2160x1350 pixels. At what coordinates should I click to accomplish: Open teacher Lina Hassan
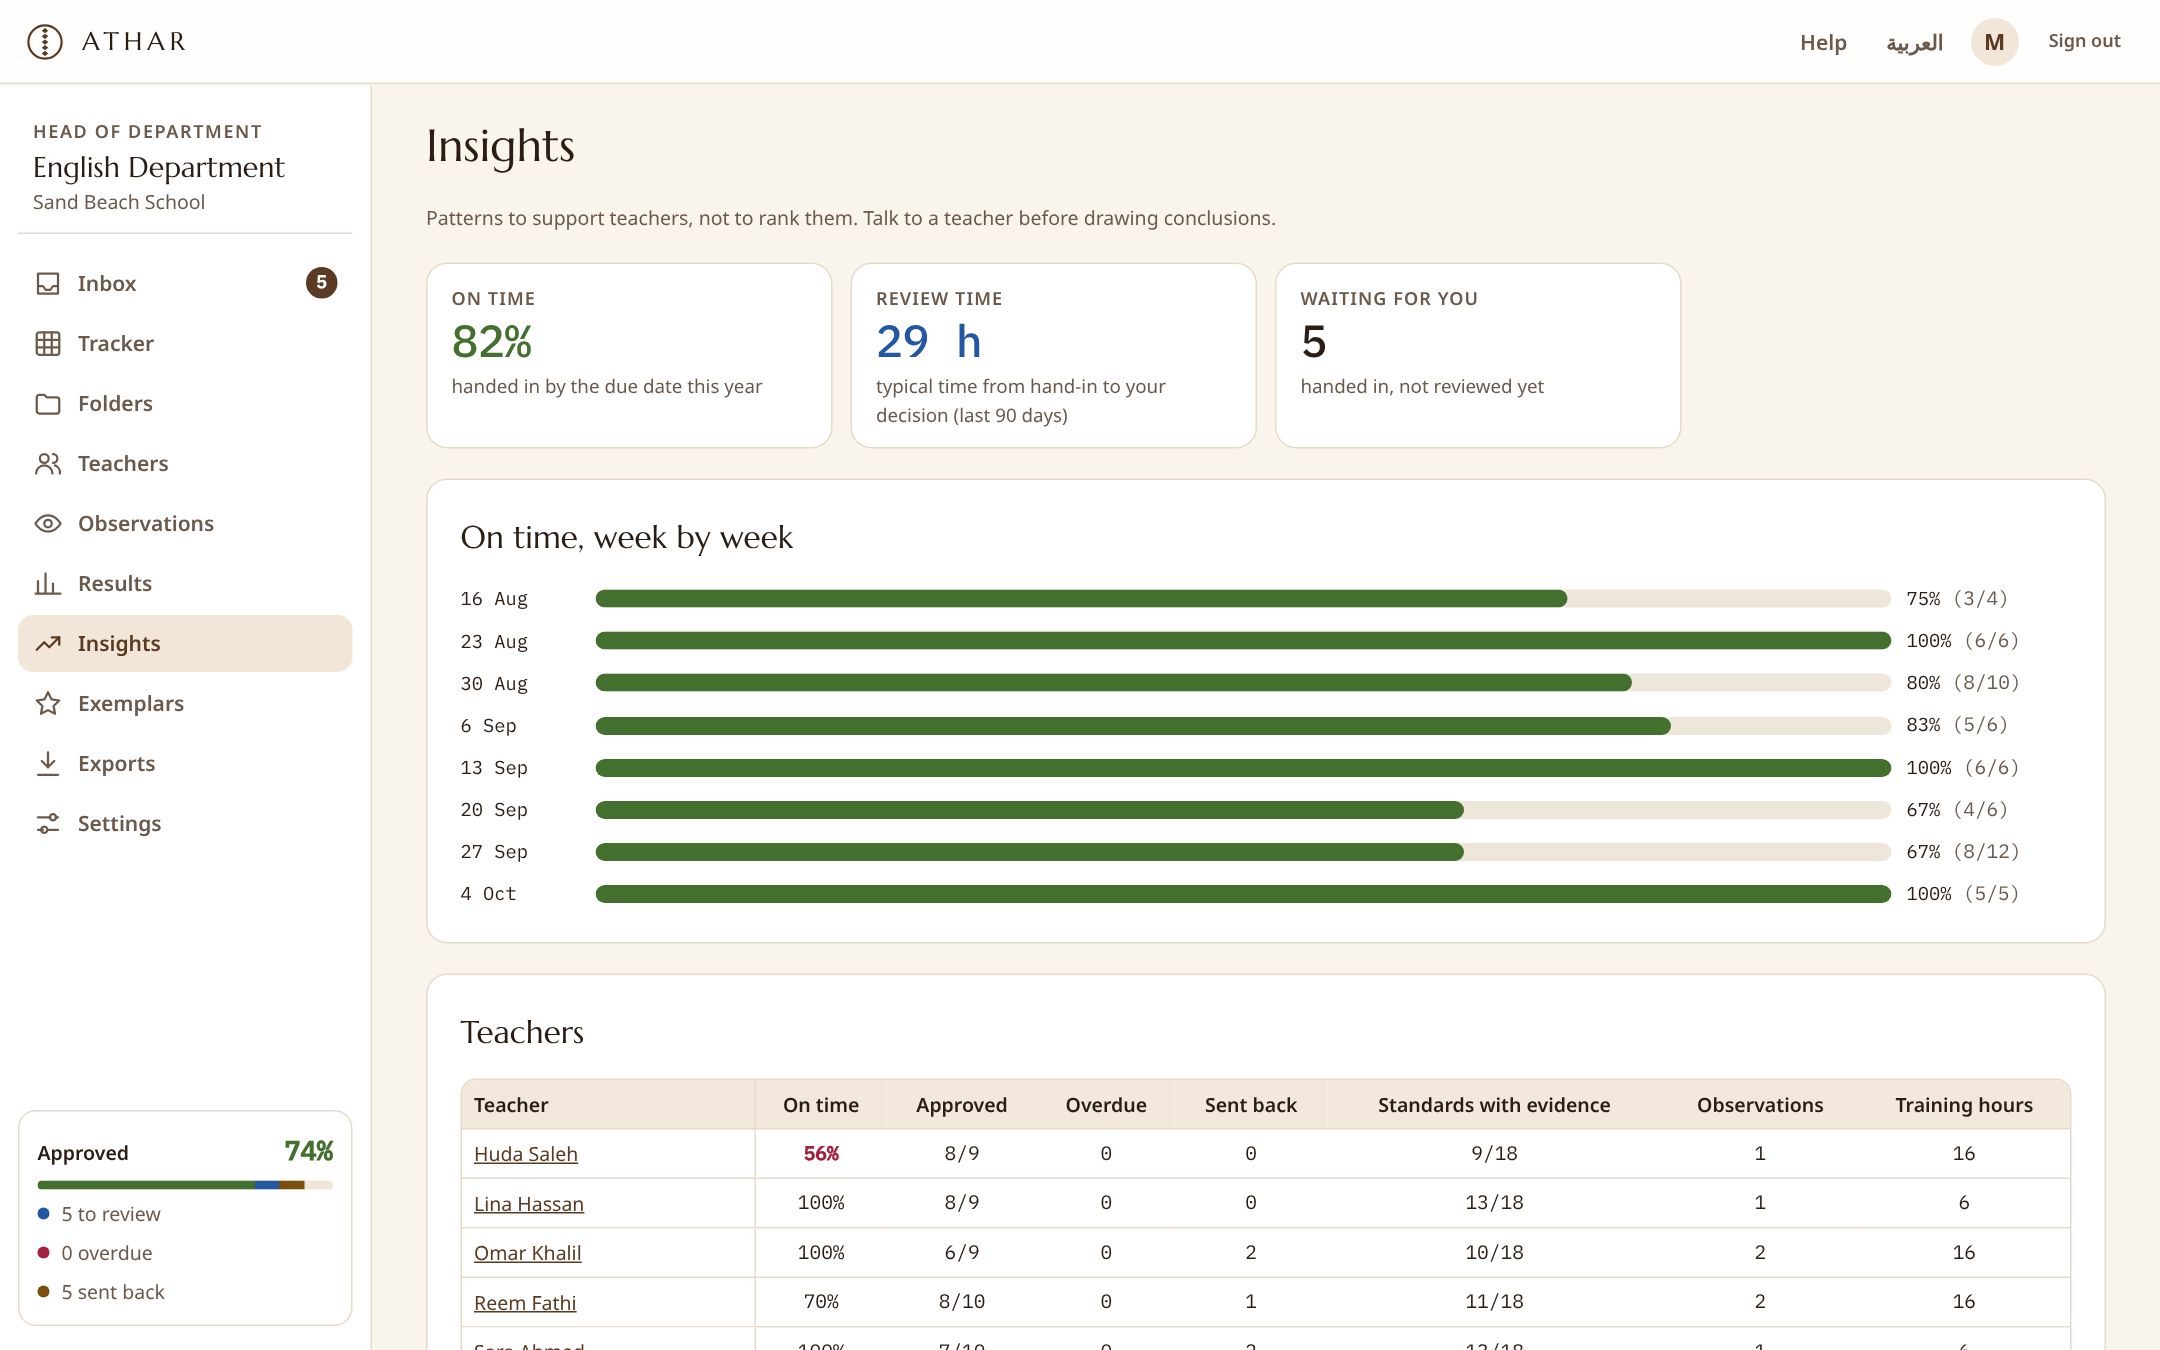tap(528, 1204)
